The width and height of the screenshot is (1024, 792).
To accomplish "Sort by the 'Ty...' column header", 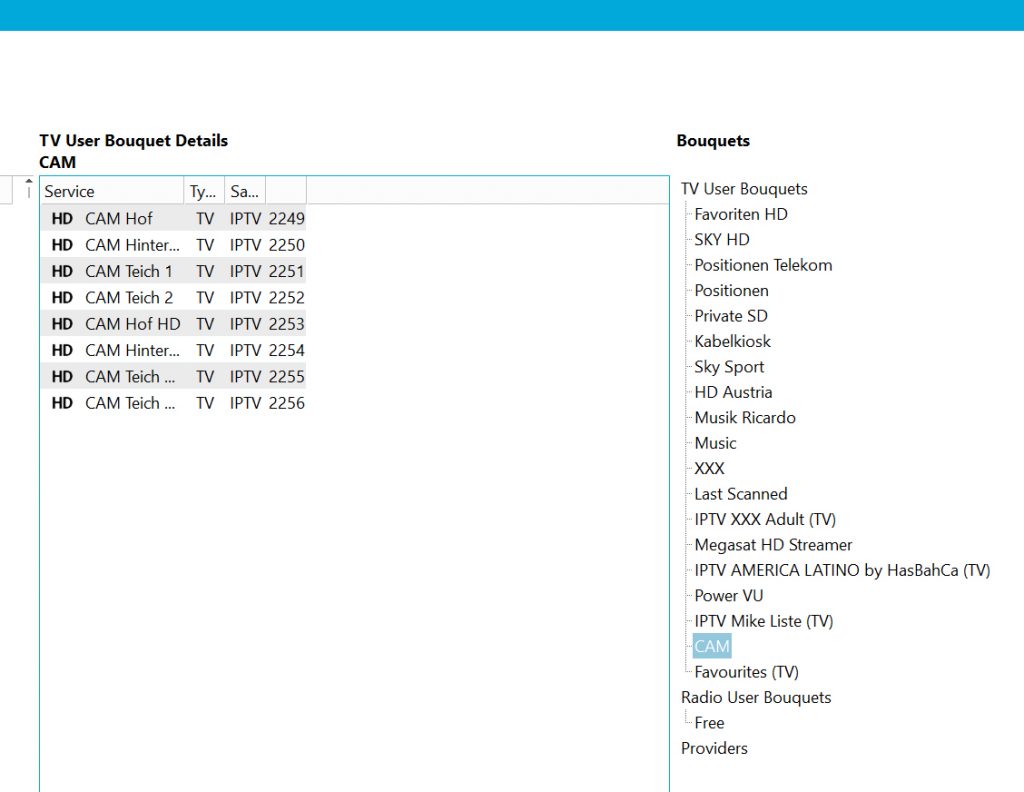I will point(204,191).
